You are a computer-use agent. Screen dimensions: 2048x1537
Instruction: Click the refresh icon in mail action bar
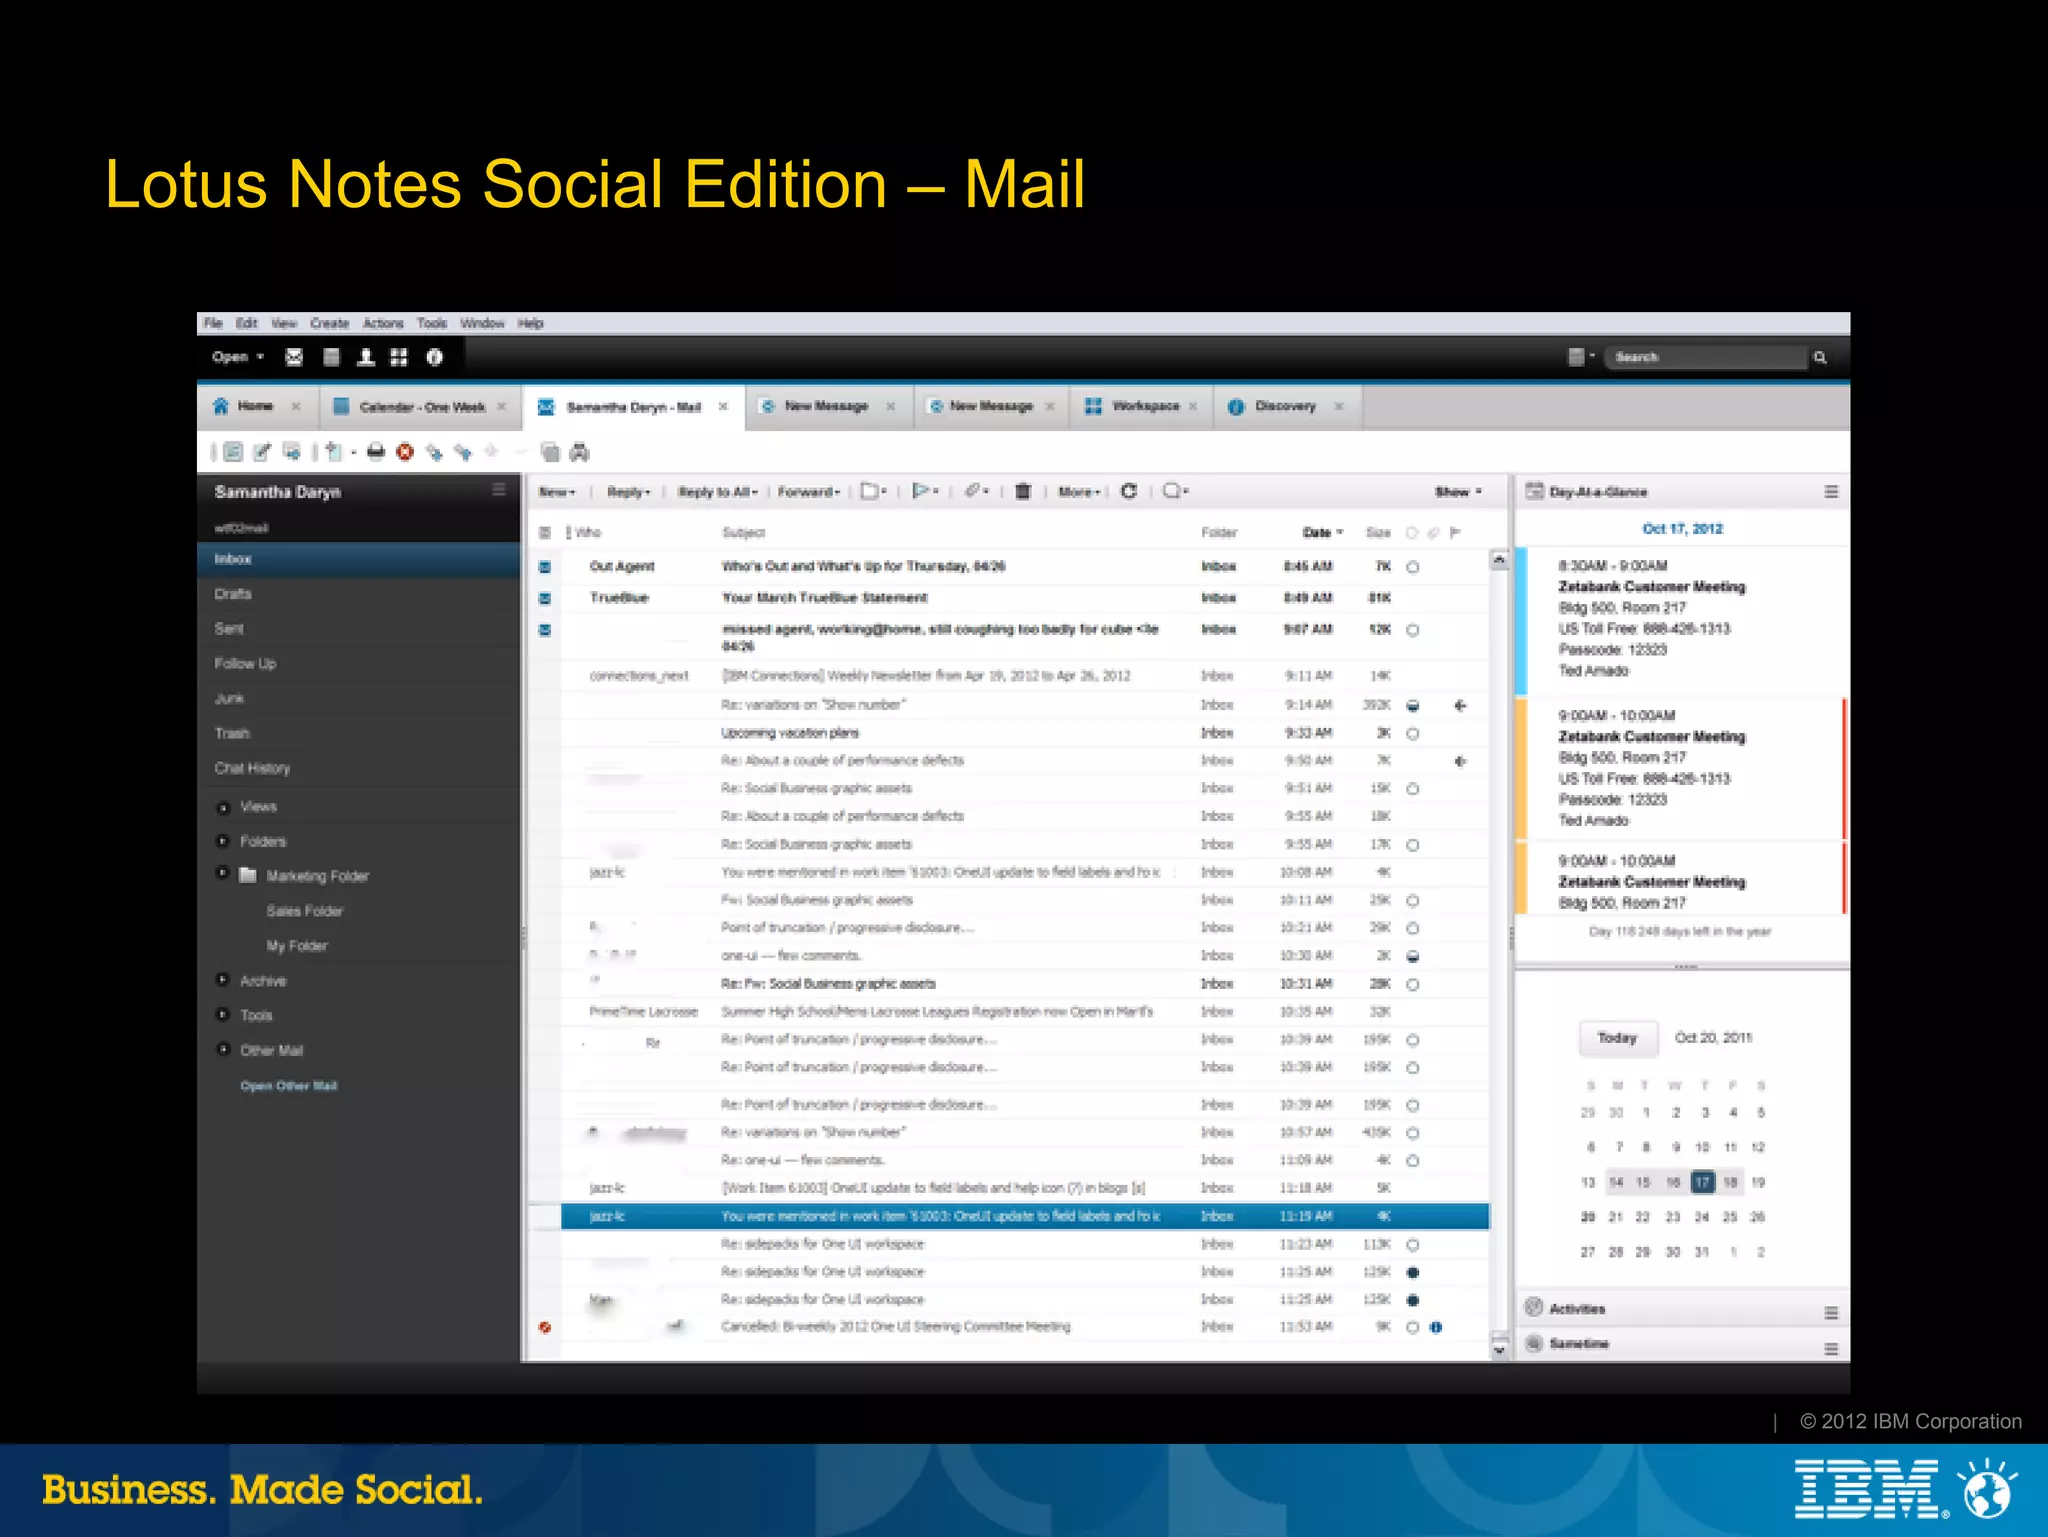click(x=1129, y=491)
